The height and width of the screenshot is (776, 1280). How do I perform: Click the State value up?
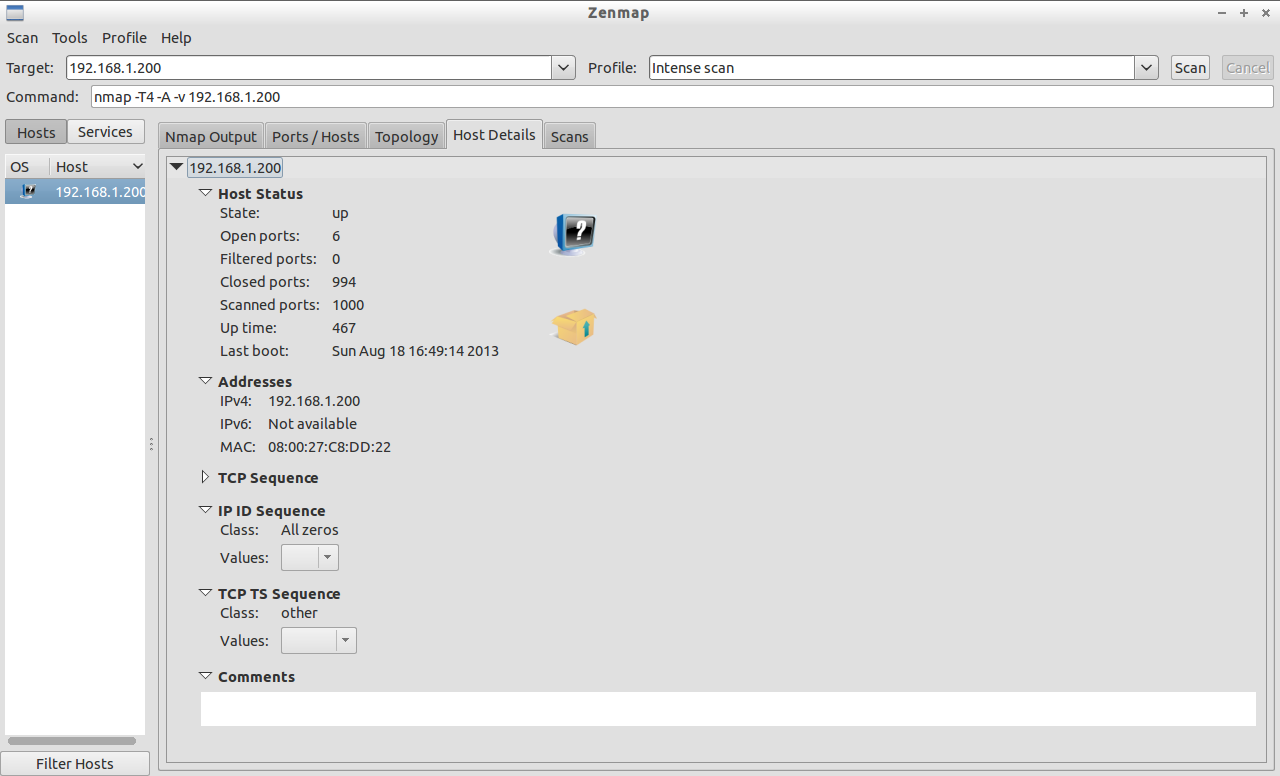point(340,213)
